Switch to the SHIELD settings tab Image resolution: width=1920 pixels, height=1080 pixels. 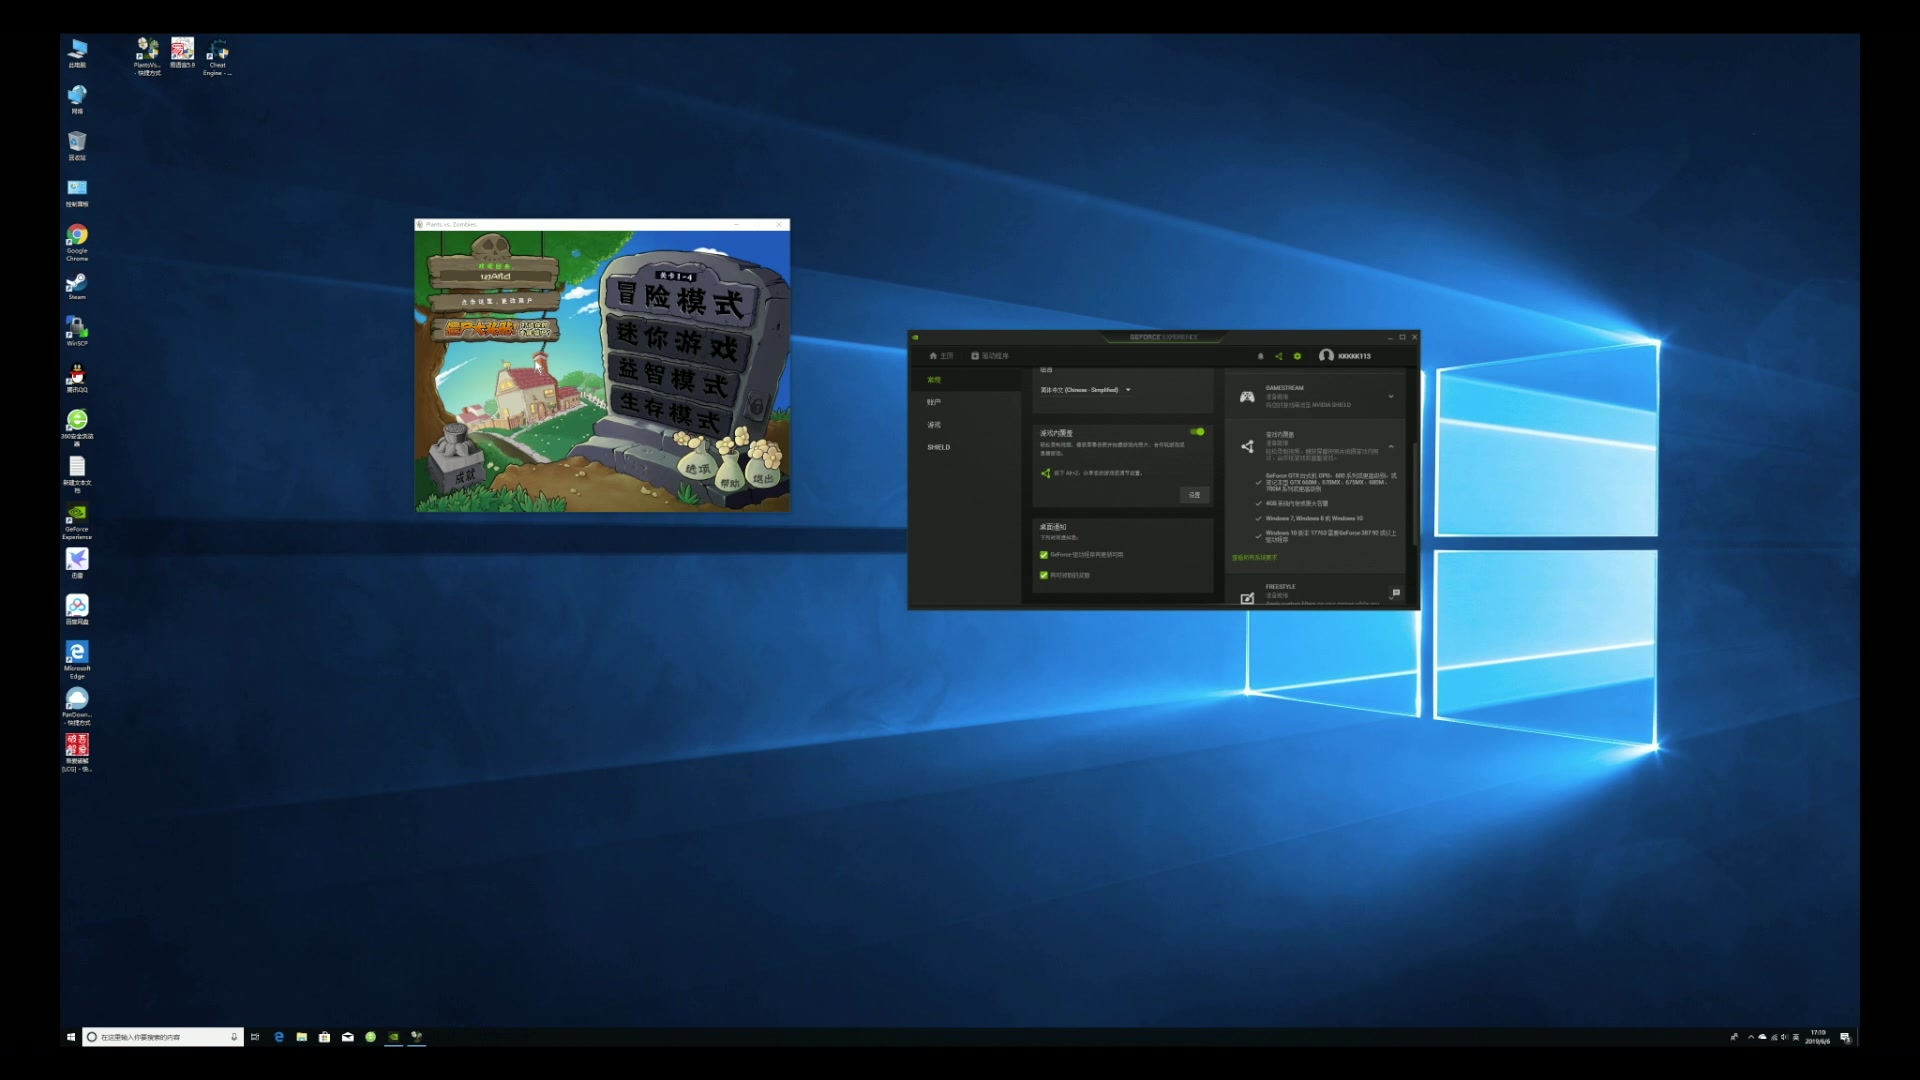click(938, 447)
